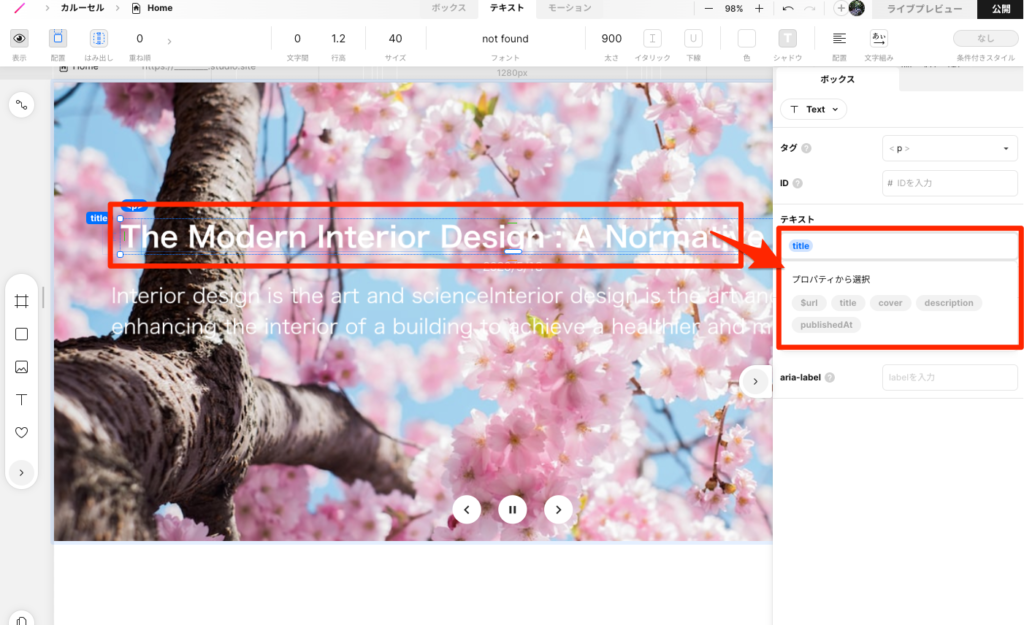Click the Home page breadcrumb

tap(152, 8)
